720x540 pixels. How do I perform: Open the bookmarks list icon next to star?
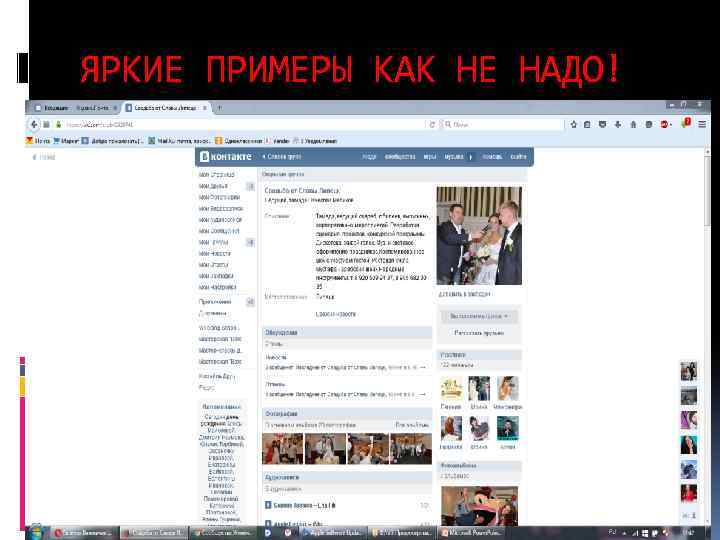pyautogui.click(x=587, y=124)
